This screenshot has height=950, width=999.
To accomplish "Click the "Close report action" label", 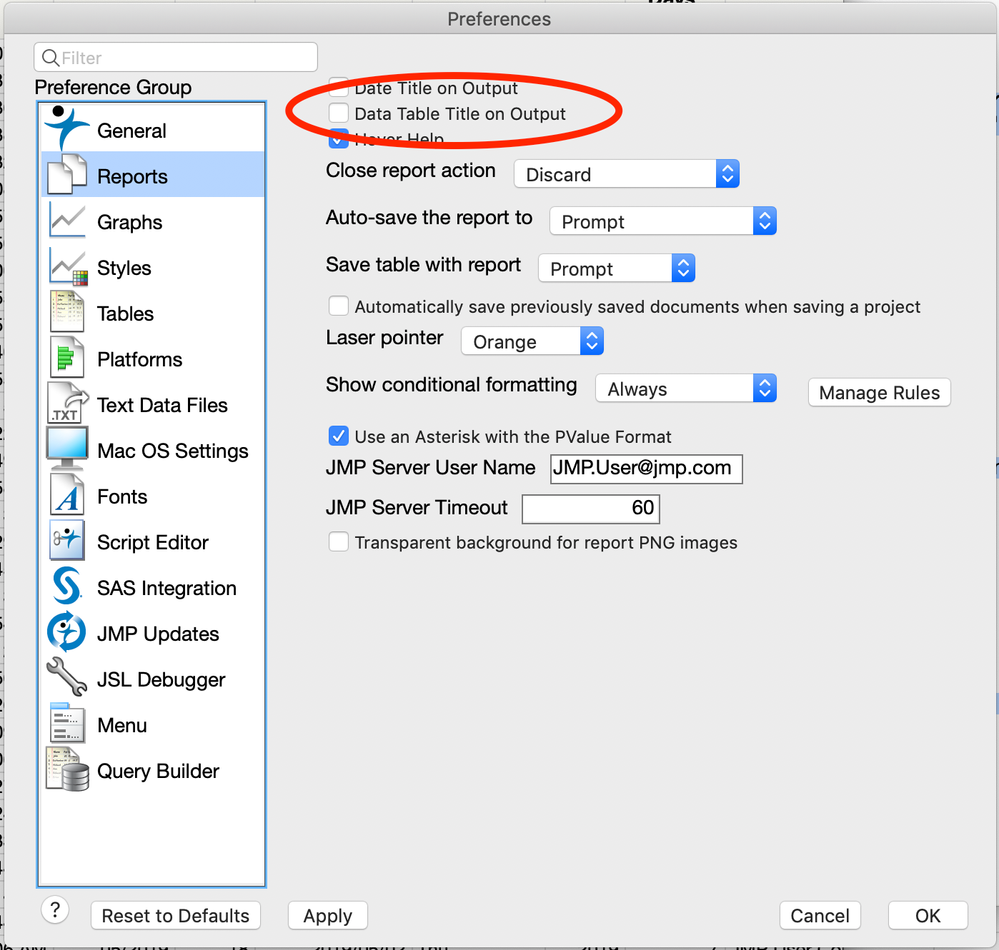I will 410,171.
